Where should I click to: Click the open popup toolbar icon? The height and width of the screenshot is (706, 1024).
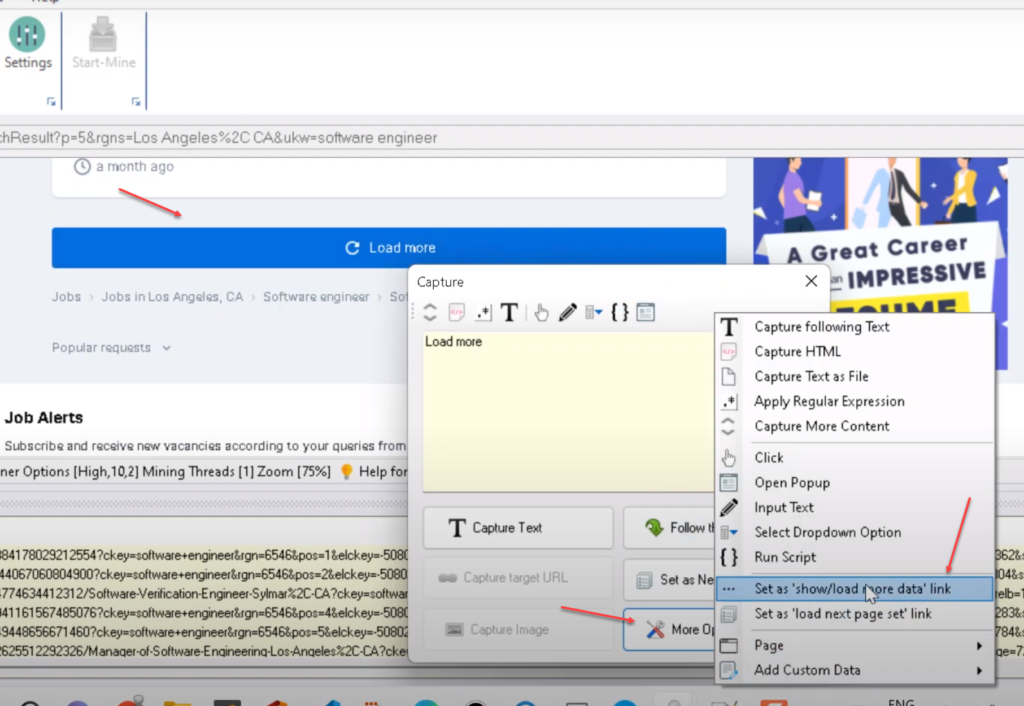pos(645,313)
